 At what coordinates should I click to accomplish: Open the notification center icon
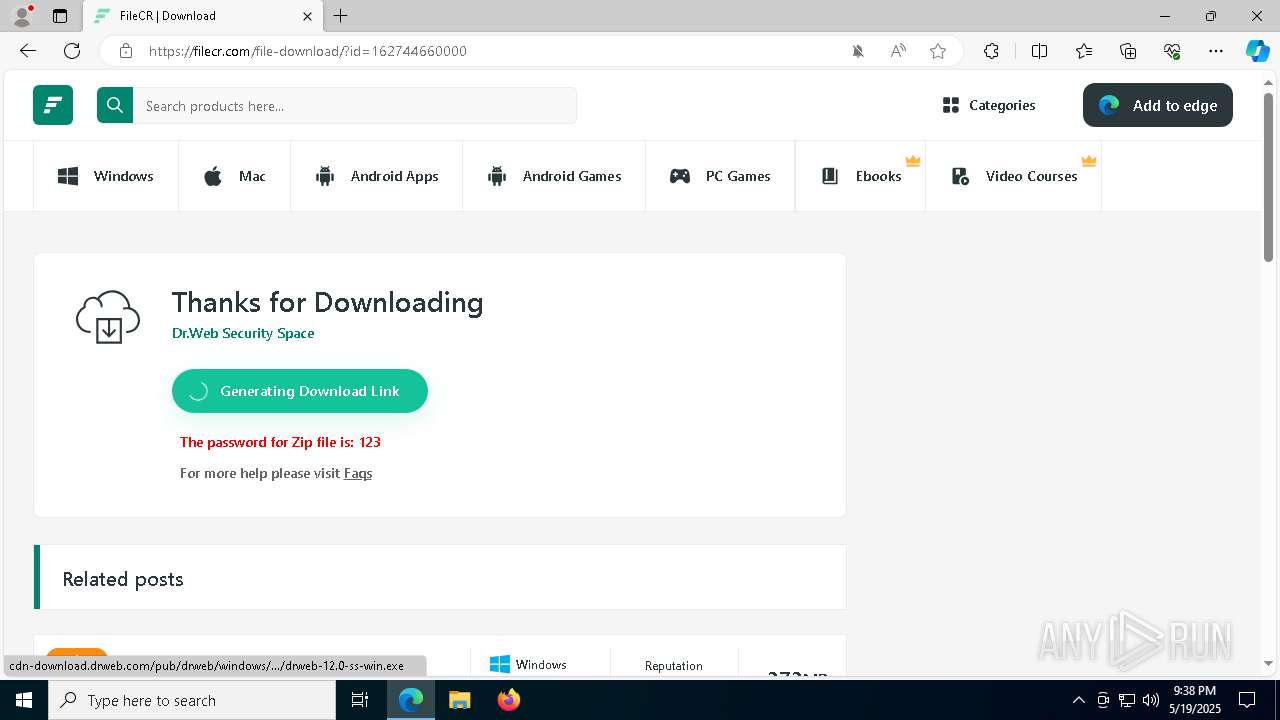(1247, 700)
